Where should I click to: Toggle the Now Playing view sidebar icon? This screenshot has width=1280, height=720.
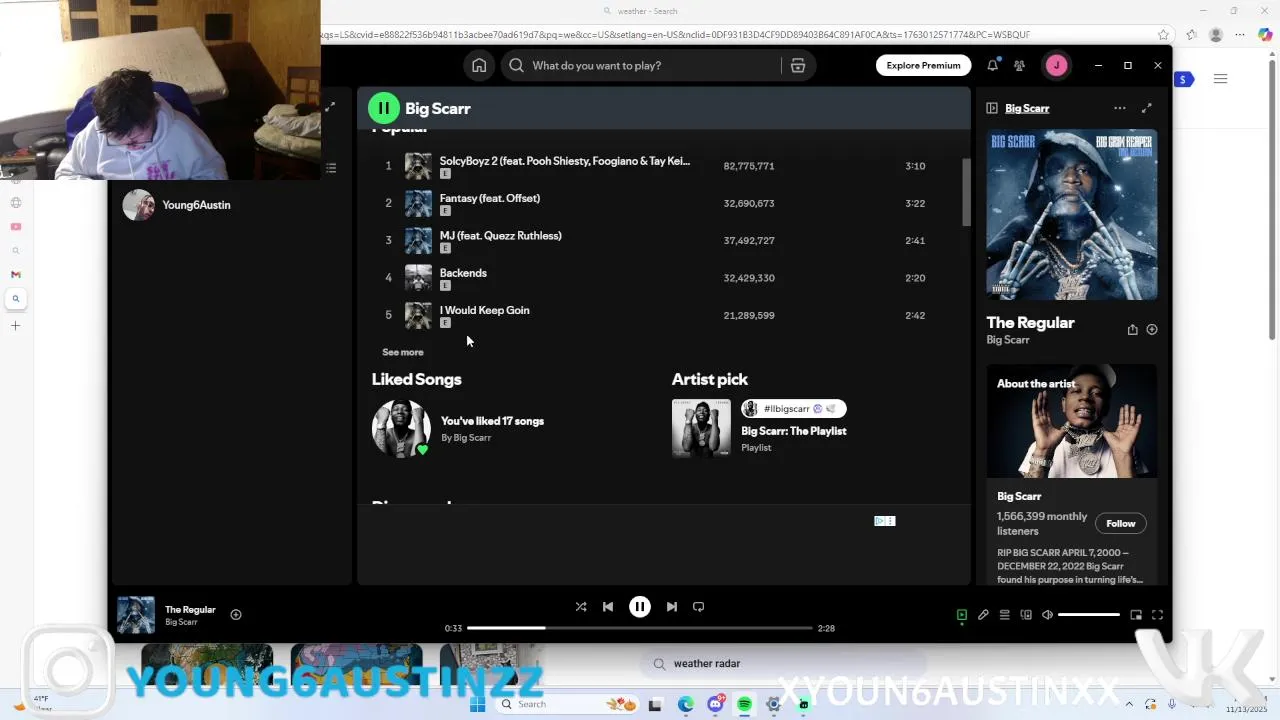point(992,108)
